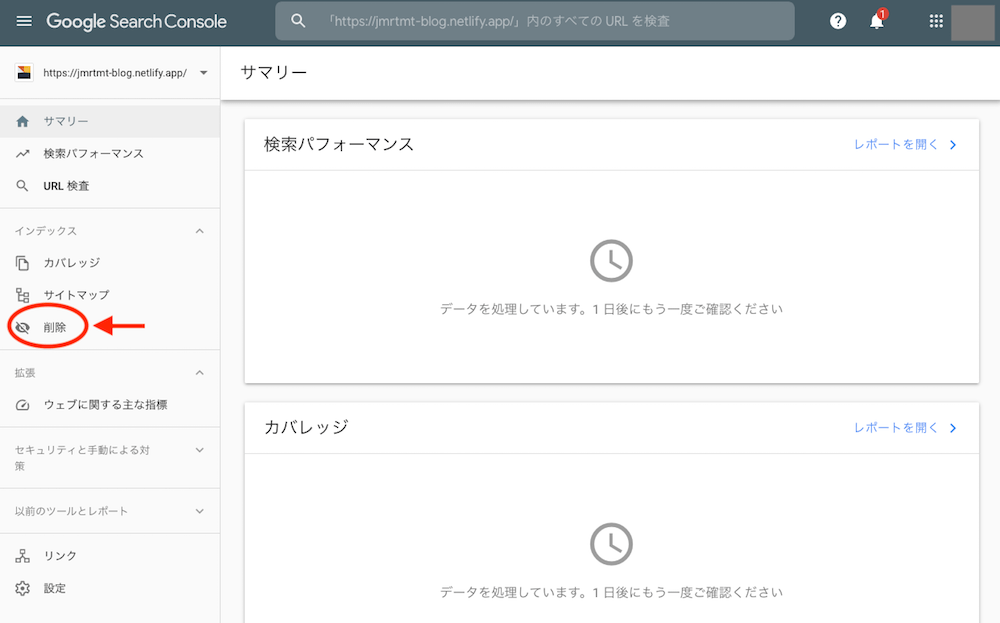Open the Google apps grid

click(936, 21)
